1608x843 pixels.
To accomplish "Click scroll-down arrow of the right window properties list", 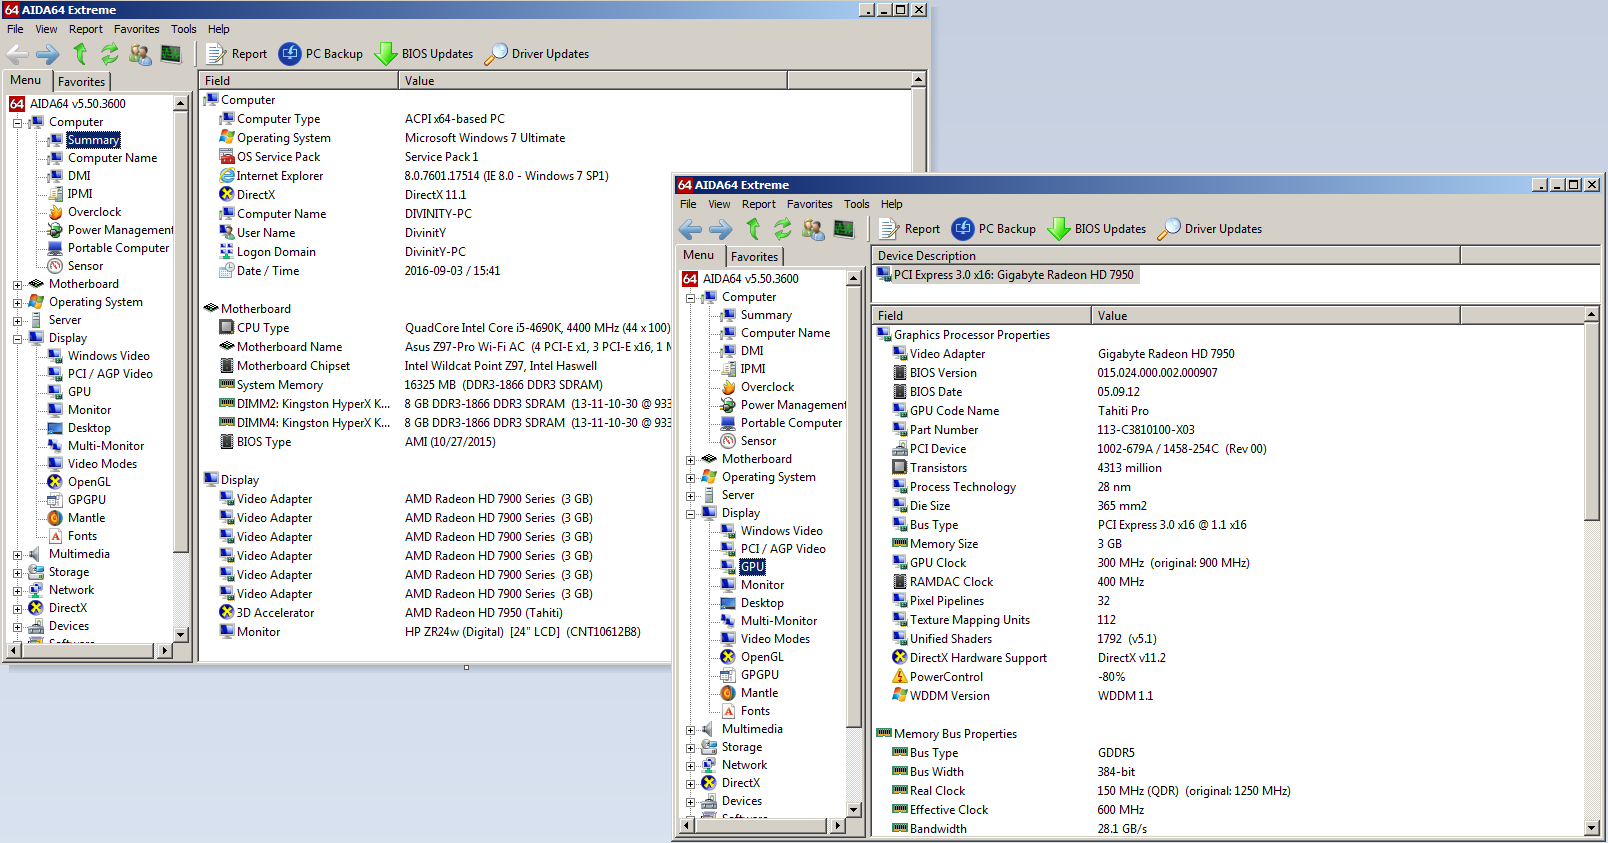I will point(1592,828).
